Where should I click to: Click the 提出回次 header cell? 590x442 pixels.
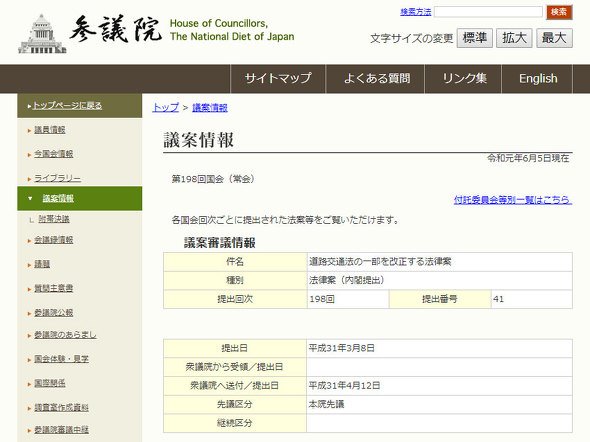point(235,299)
